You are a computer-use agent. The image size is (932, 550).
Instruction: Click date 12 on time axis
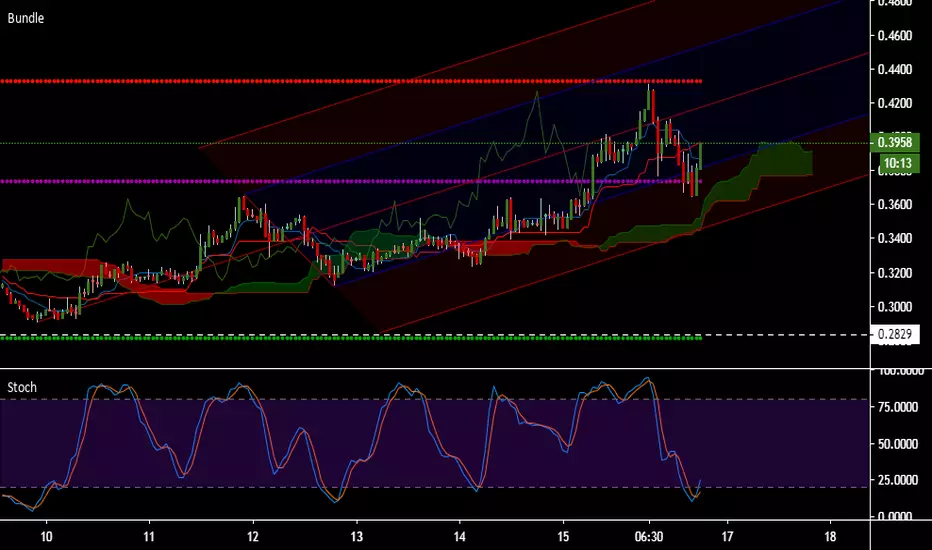(253, 537)
